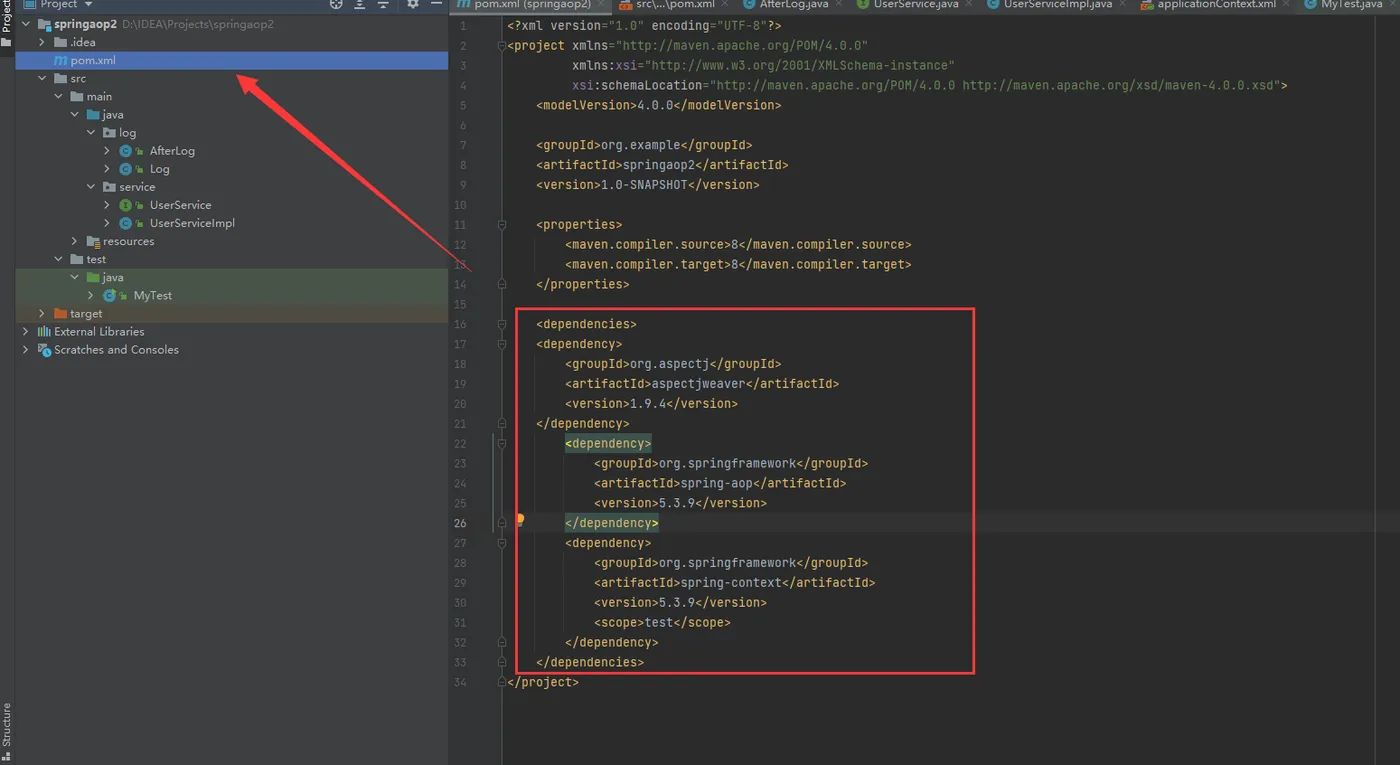Collapse the src folder
Screen dimensions: 1400x765
[x=42, y=78]
